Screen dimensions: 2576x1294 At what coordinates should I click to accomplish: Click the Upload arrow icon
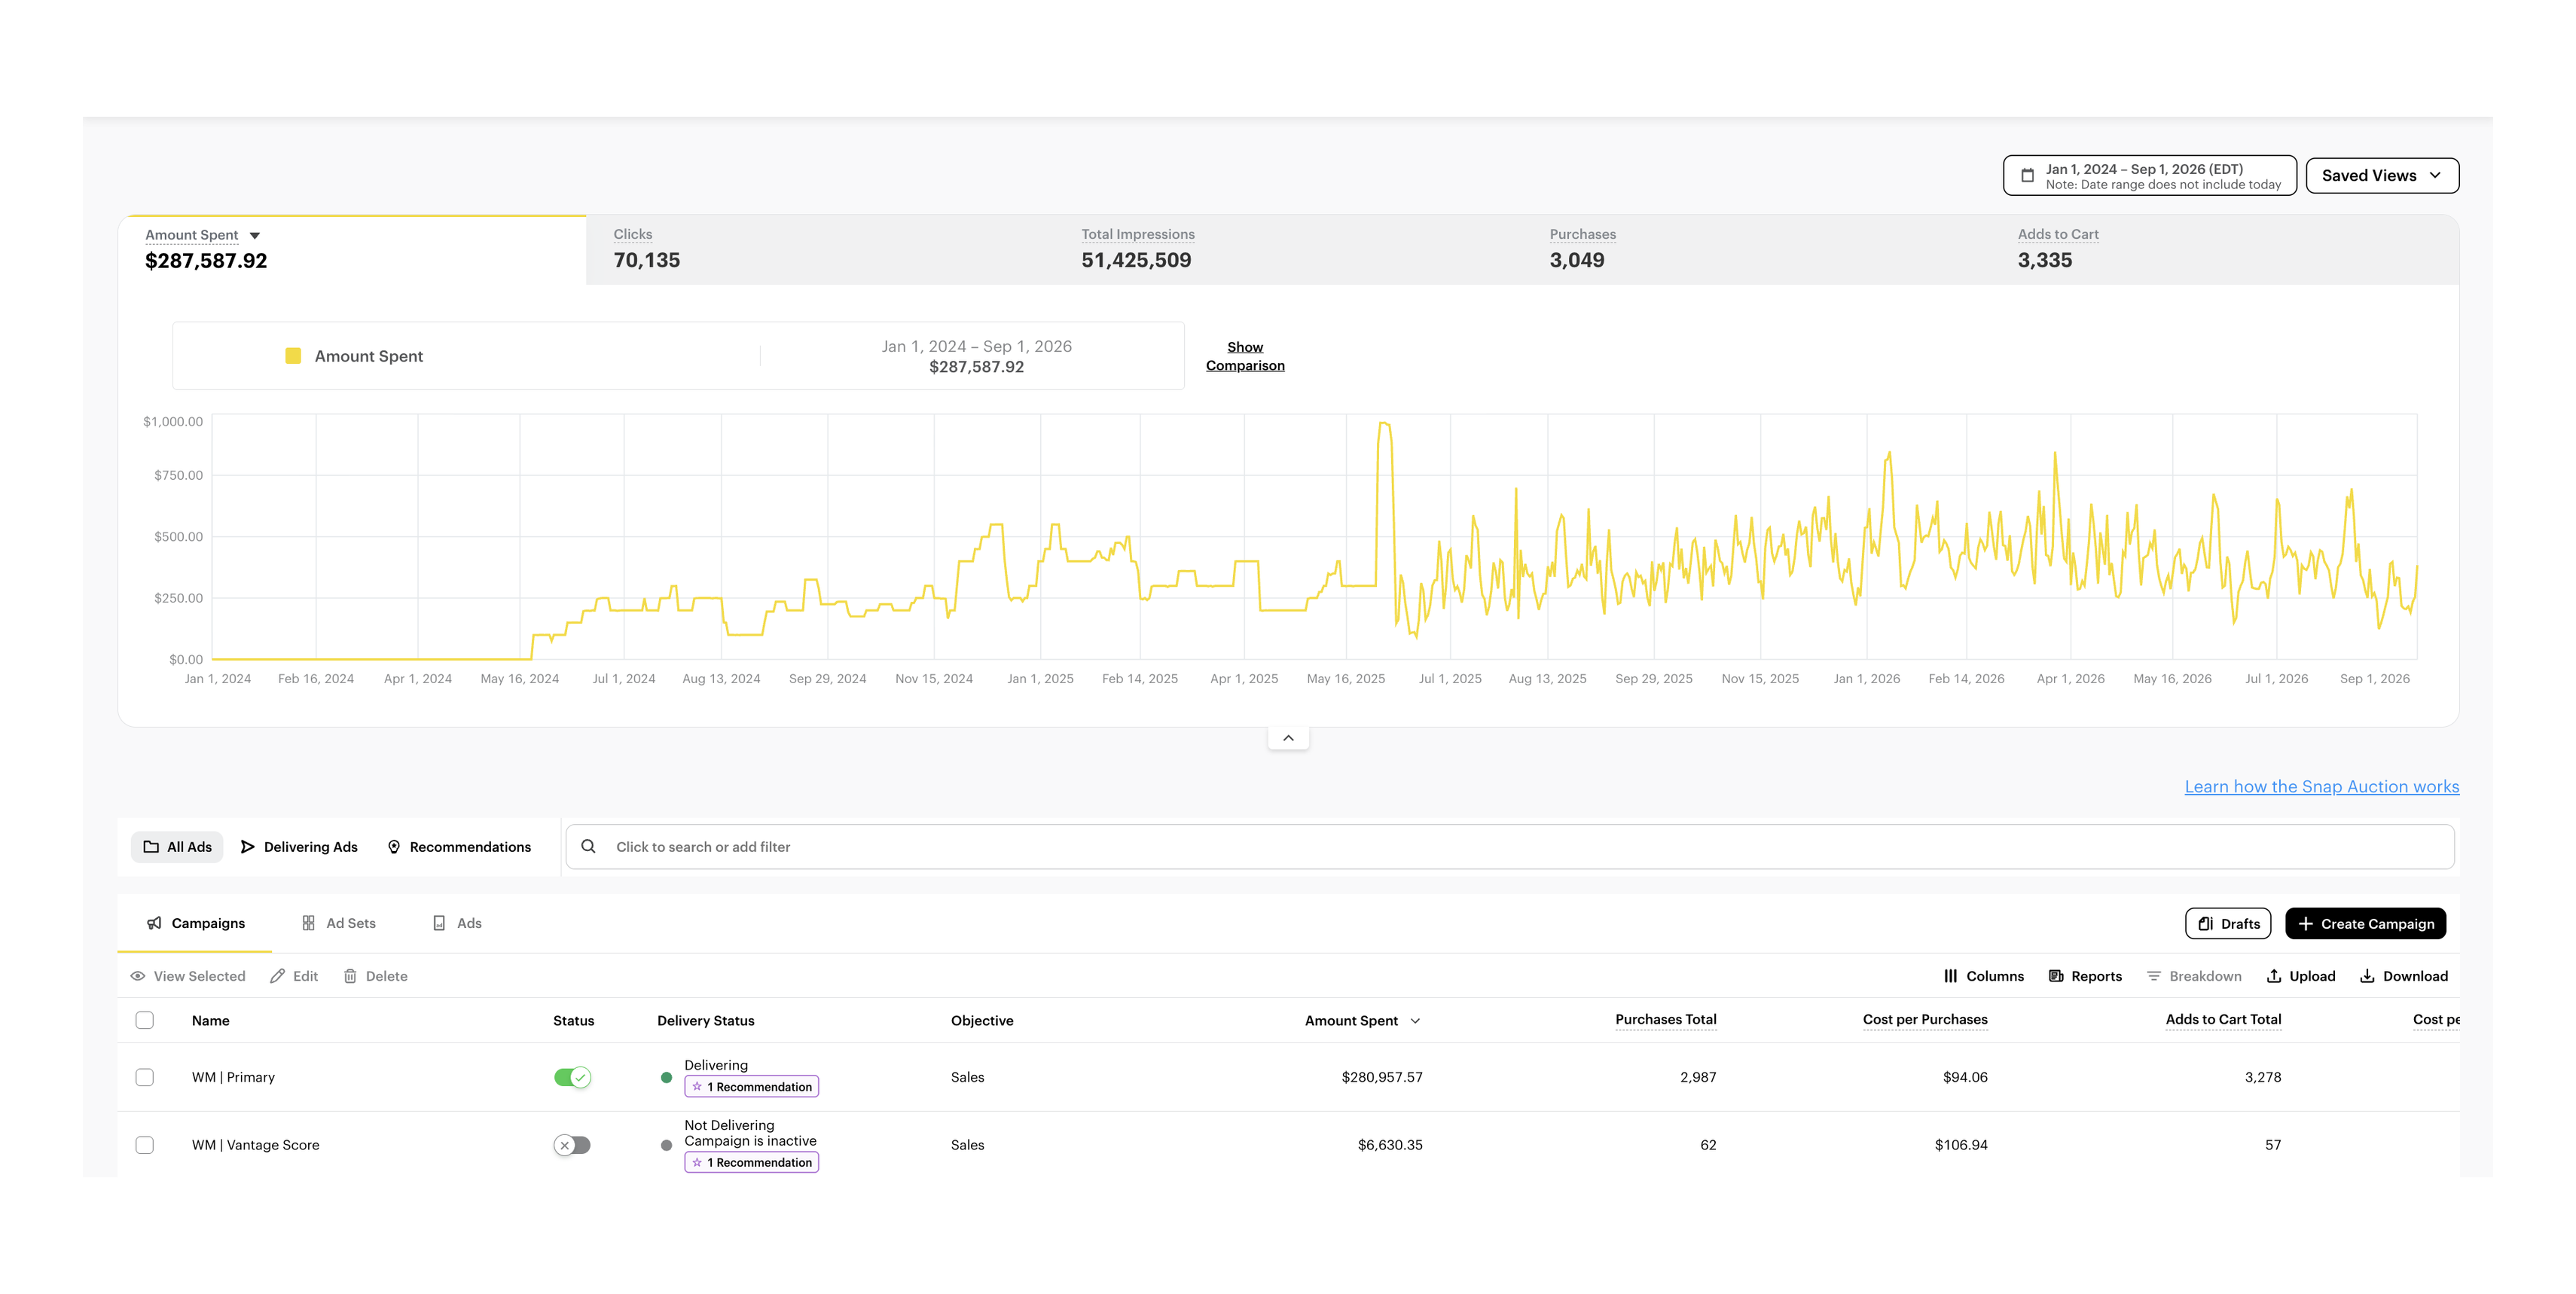pyautogui.click(x=2274, y=976)
